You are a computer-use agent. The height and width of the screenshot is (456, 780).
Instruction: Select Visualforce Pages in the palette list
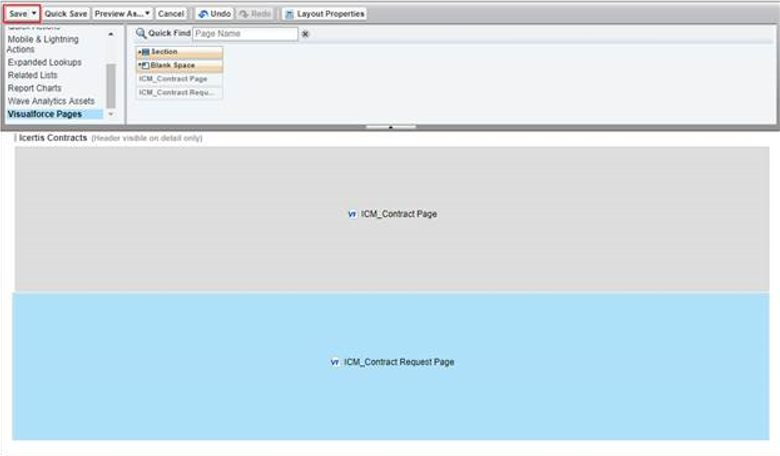45,114
